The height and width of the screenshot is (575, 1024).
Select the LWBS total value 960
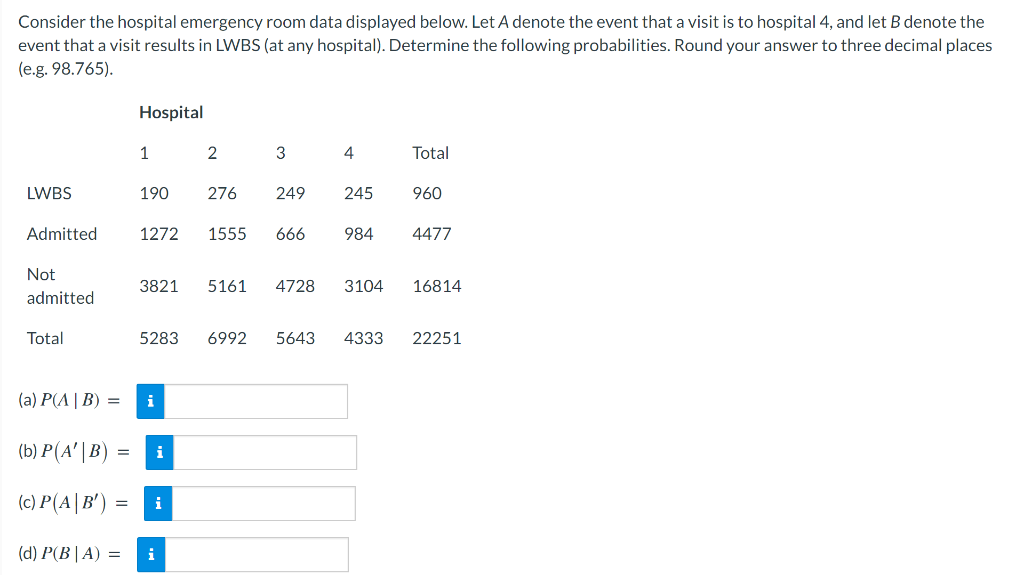427,193
